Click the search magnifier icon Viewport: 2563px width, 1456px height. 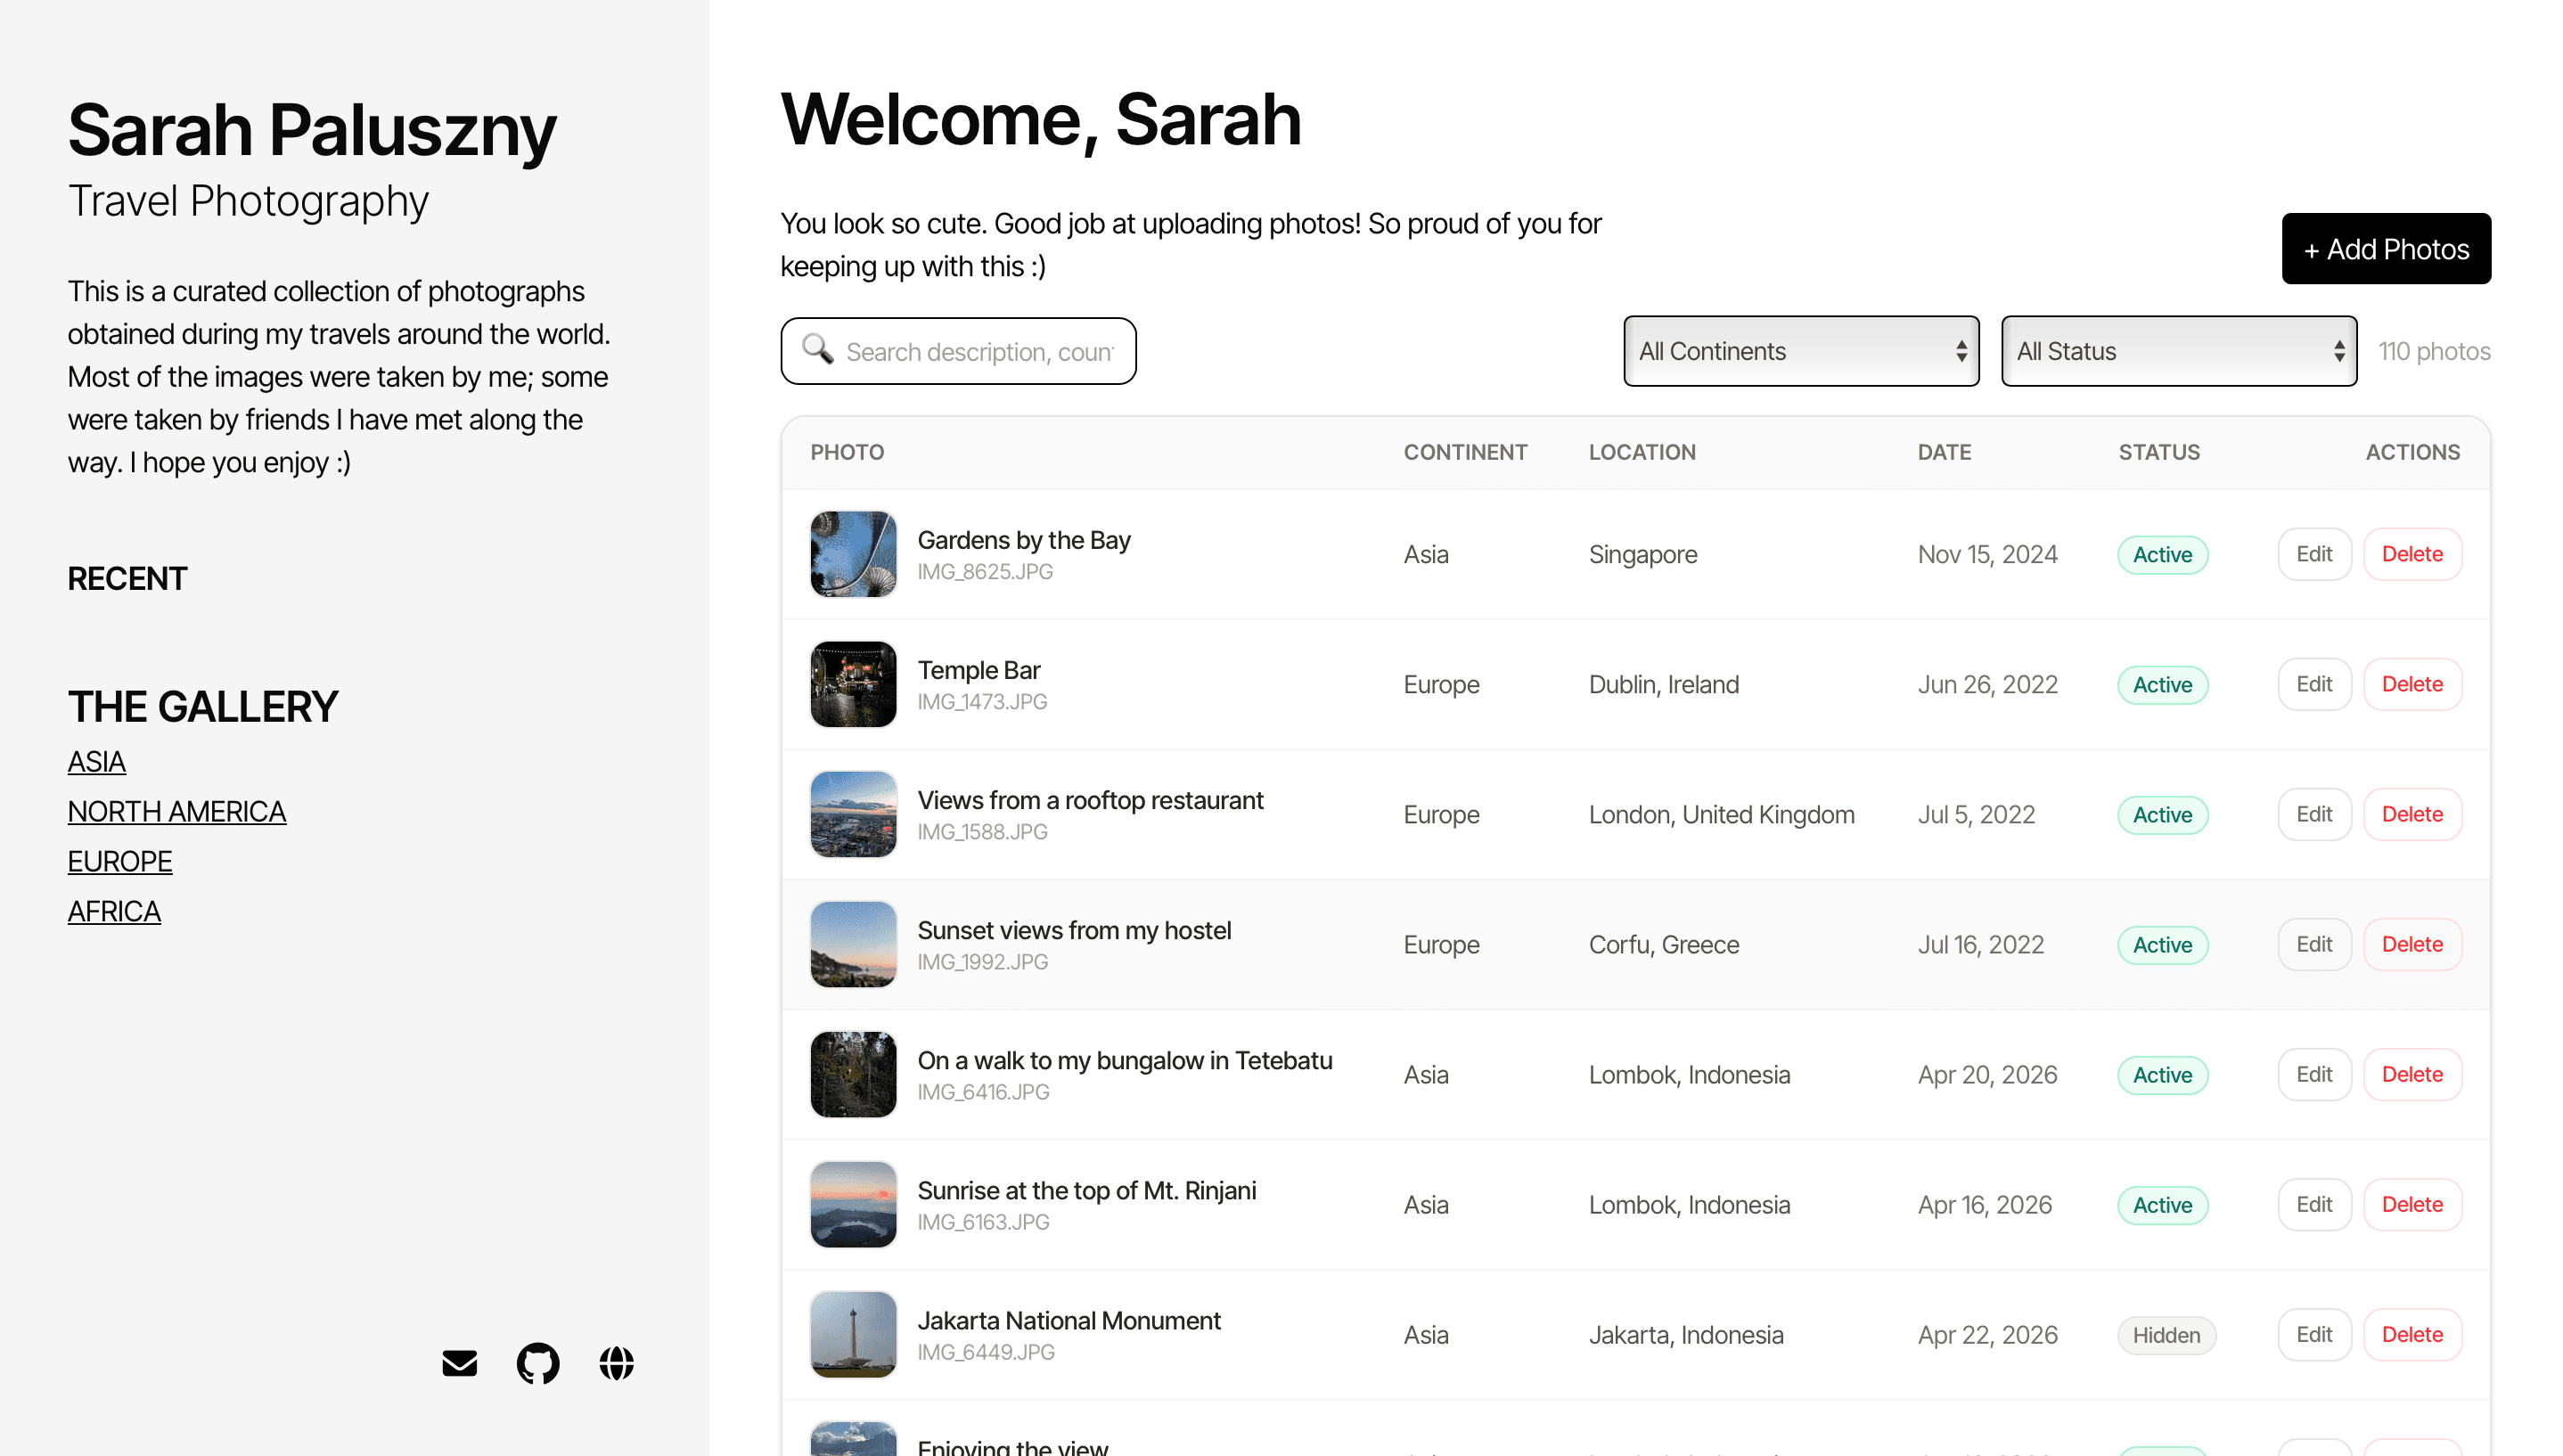(817, 349)
